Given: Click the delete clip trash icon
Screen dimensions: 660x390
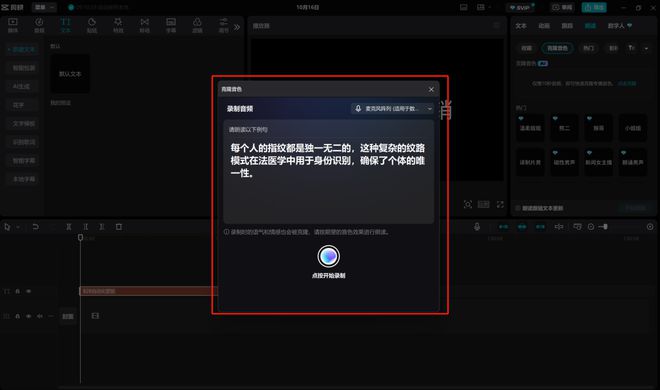Looking at the screenshot, I should (119, 227).
